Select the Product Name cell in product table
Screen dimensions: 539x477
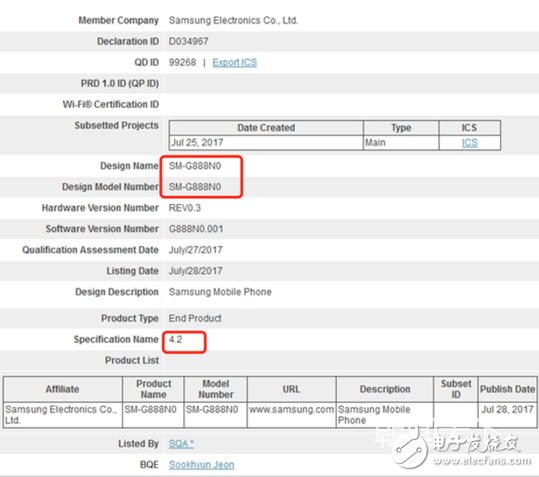153,415
